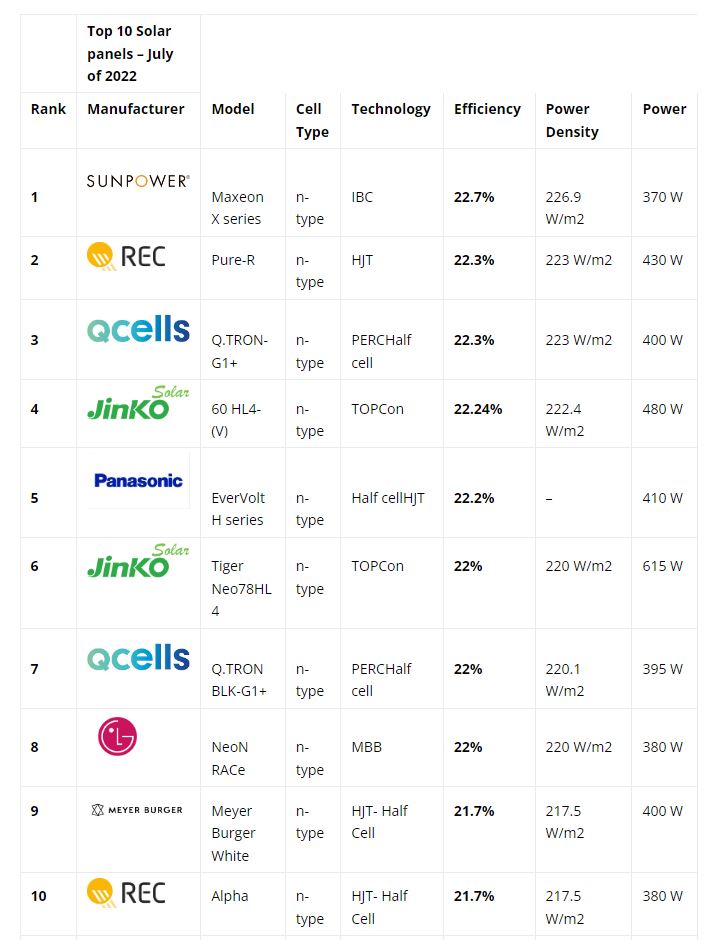Select the 22.7% efficiency value
The width and height of the screenshot is (708, 940).
pyautogui.click(x=474, y=197)
